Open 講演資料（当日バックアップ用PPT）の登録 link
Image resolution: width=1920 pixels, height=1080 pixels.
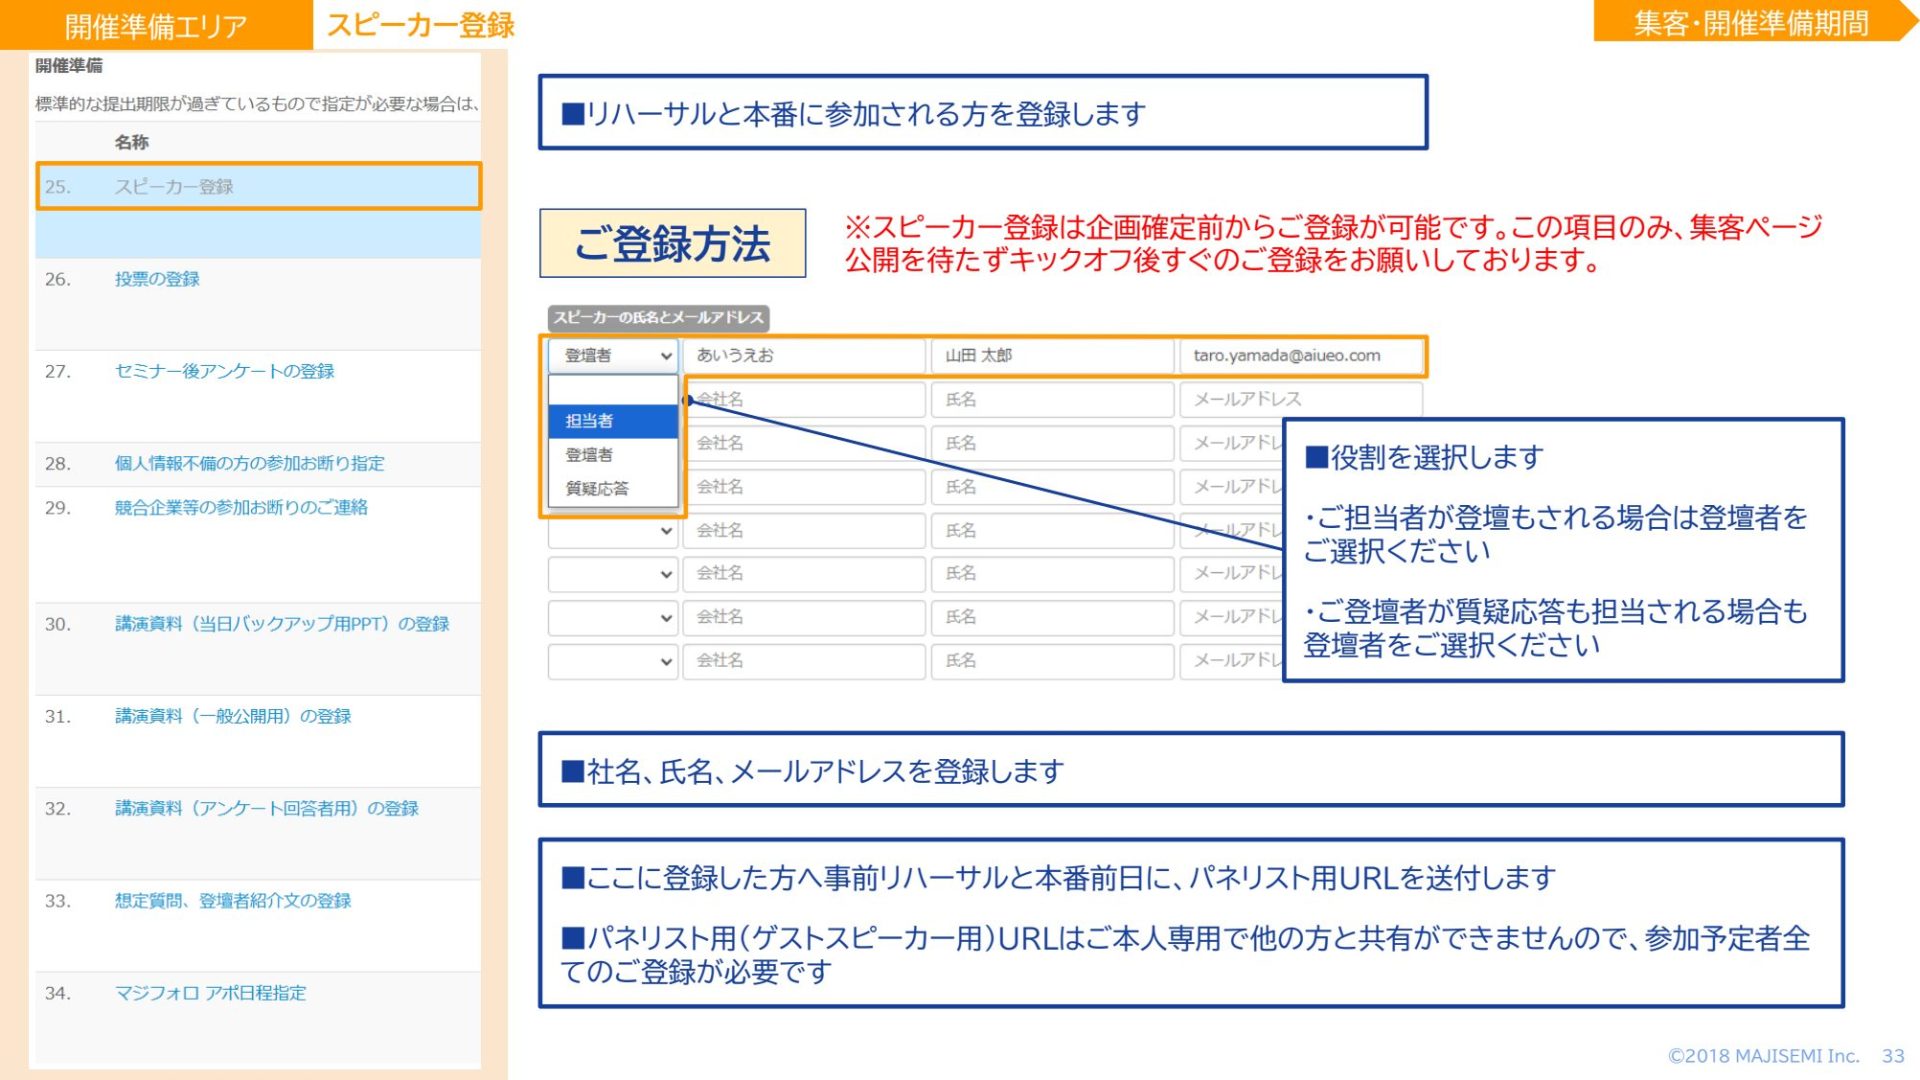coord(282,624)
